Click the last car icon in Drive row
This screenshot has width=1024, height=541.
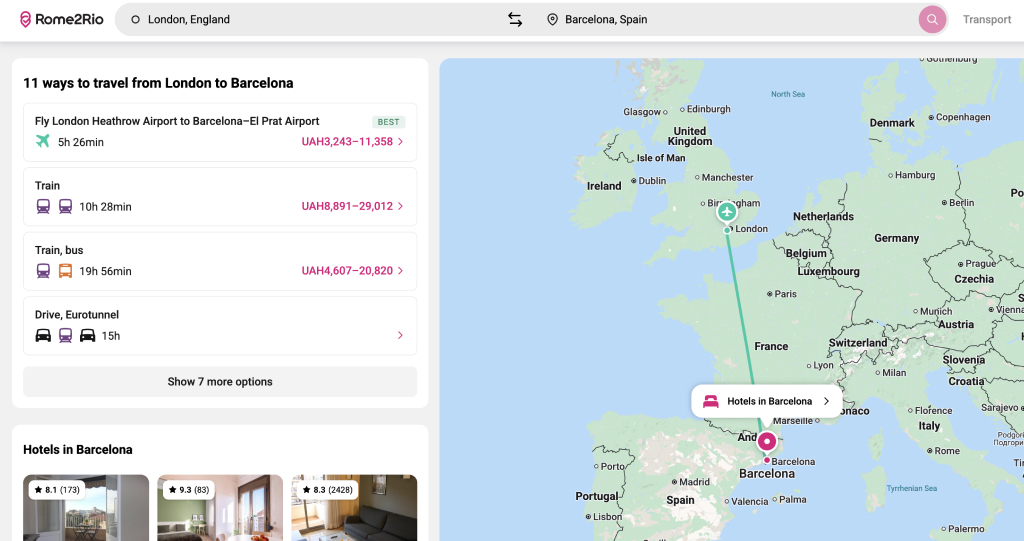click(x=88, y=335)
